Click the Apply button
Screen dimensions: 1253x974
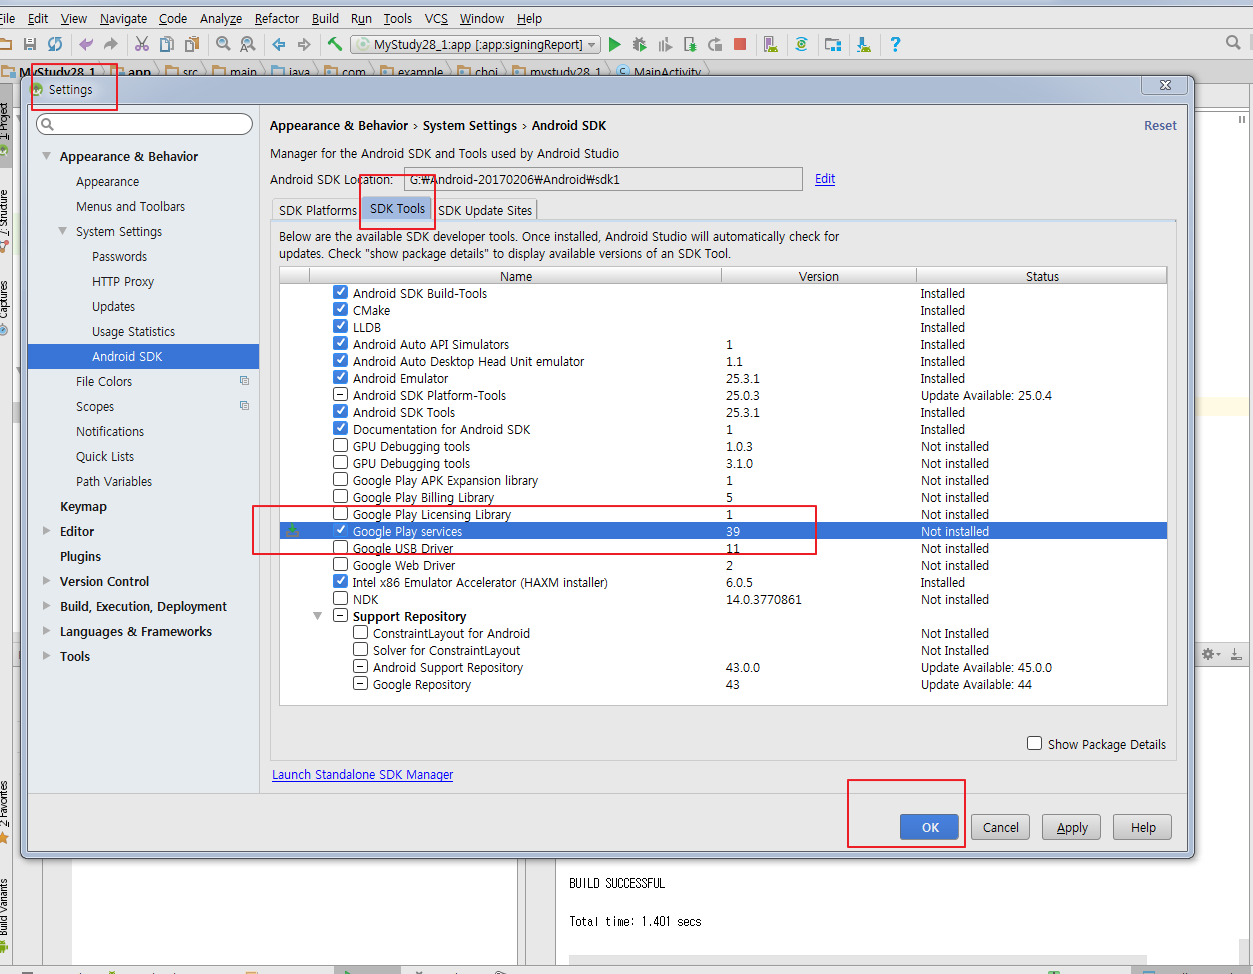pyautogui.click(x=1072, y=827)
